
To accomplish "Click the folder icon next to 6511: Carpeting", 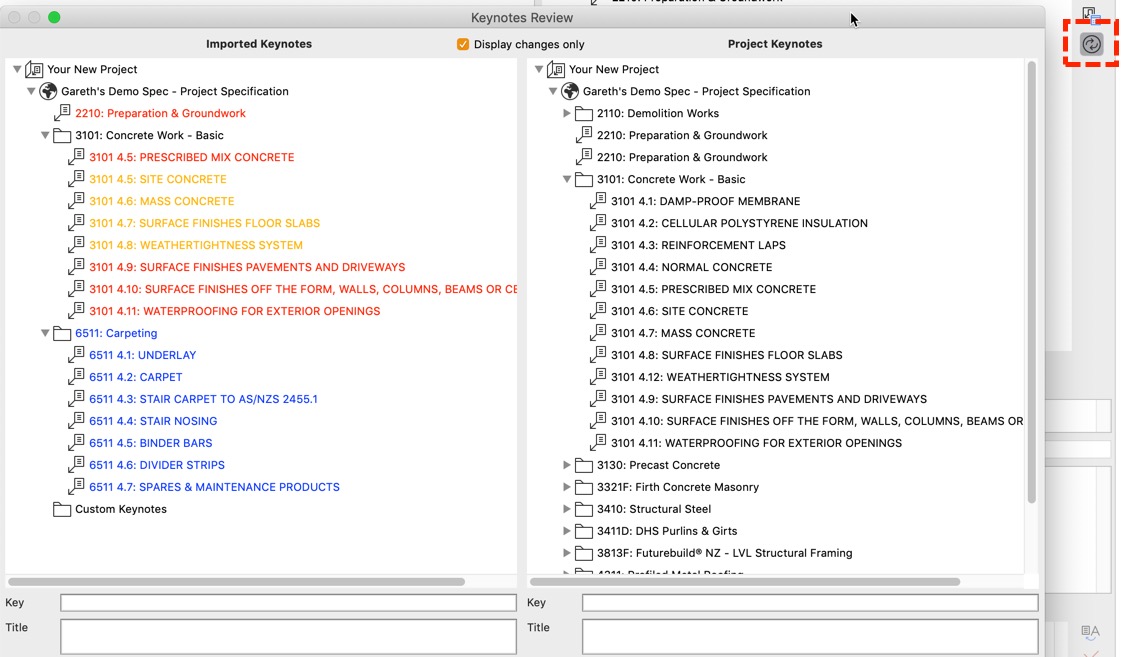I will [62, 333].
